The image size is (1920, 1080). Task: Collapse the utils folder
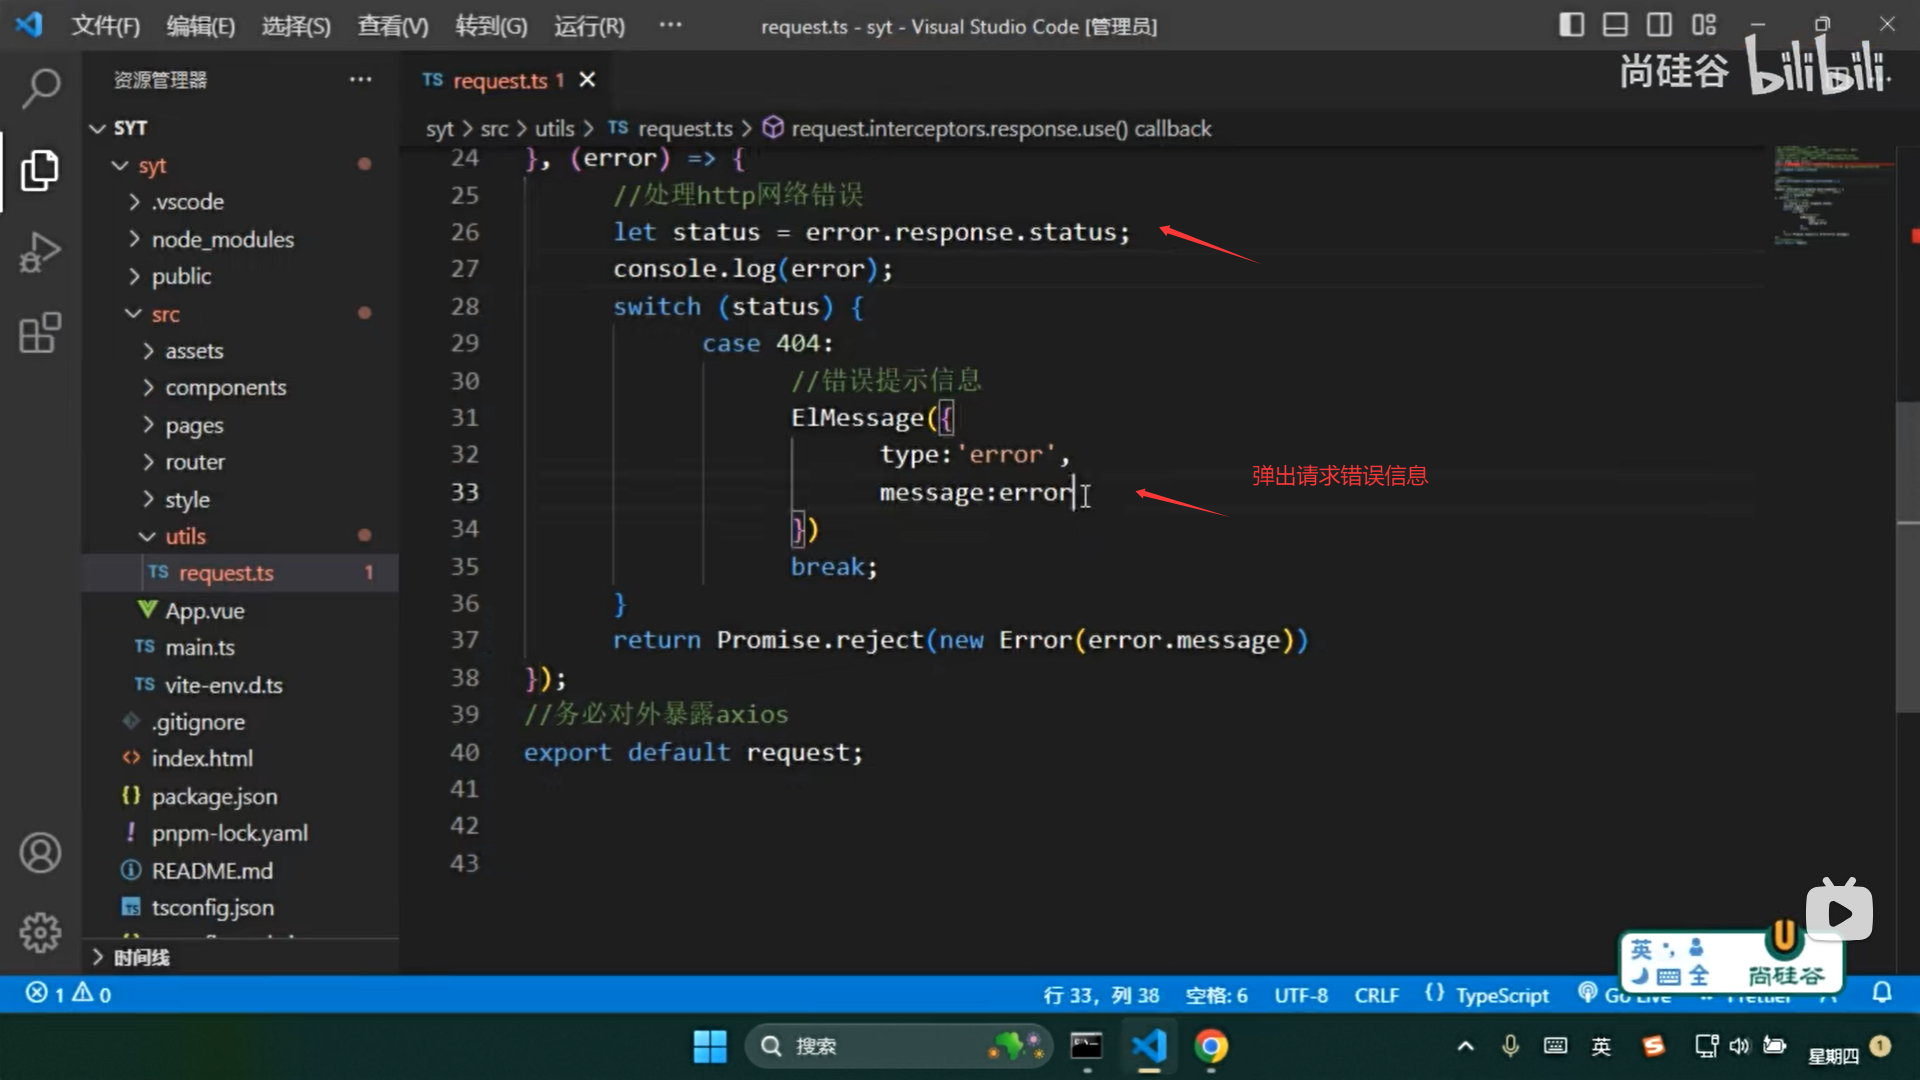185,536
